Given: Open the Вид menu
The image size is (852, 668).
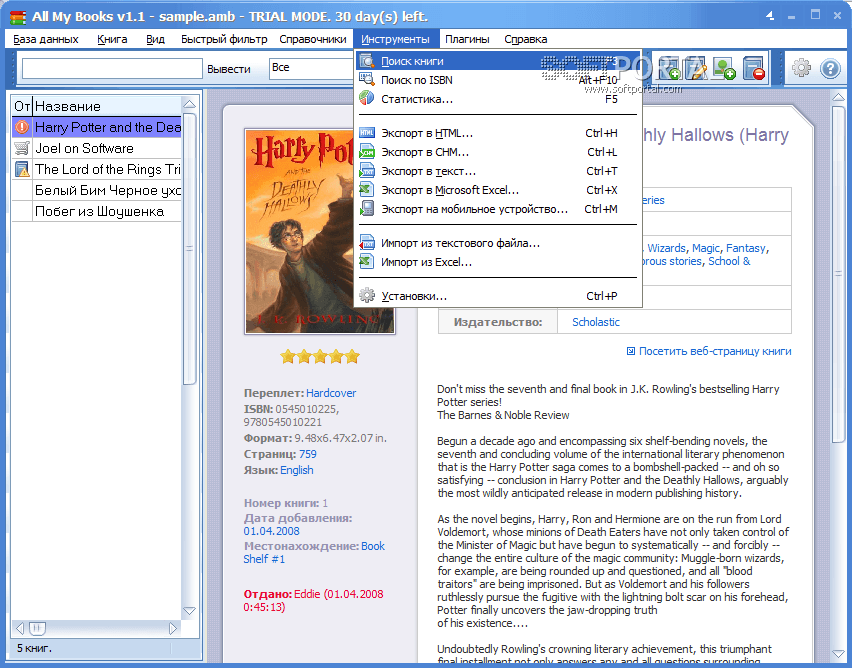Looking at the screenshot, I should tap(155, 39).
